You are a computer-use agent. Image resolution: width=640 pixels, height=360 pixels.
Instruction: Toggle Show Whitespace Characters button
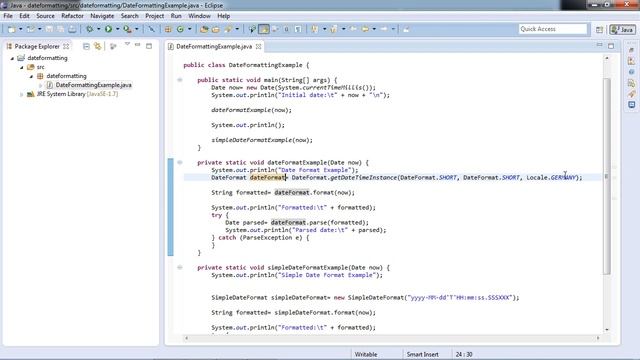click(x=298, y=29)
